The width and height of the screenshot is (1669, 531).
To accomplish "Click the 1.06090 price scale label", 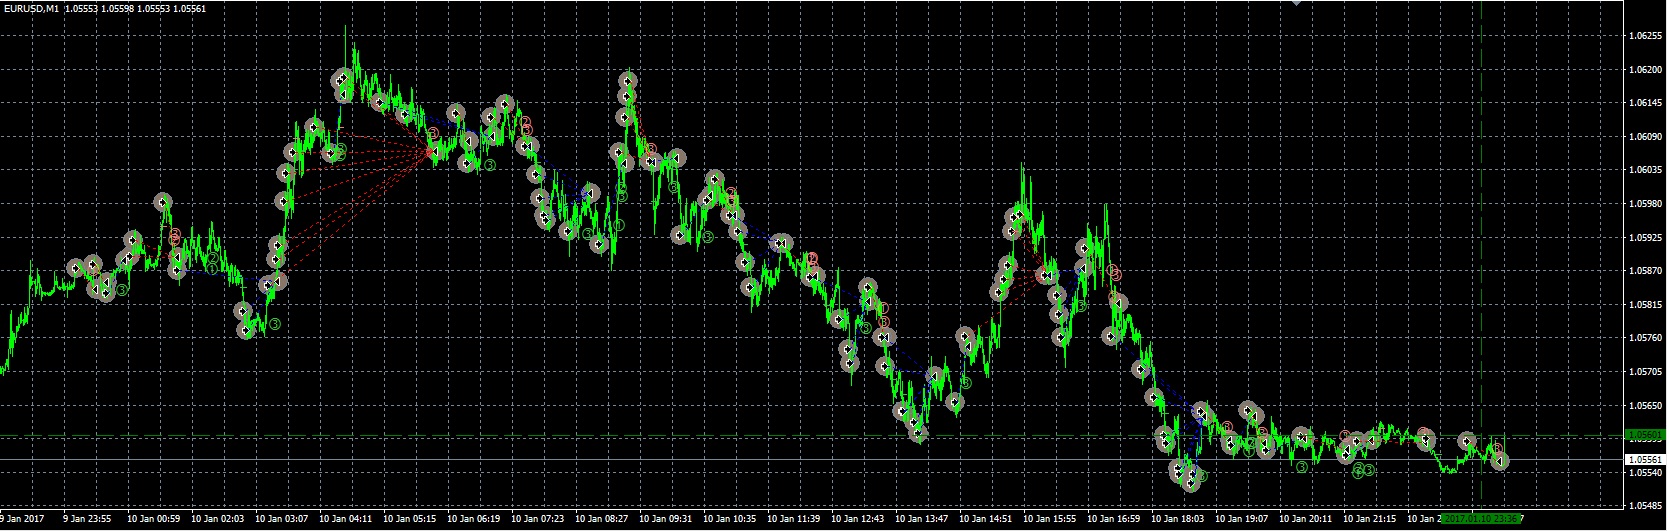I will click(1645, 137).
